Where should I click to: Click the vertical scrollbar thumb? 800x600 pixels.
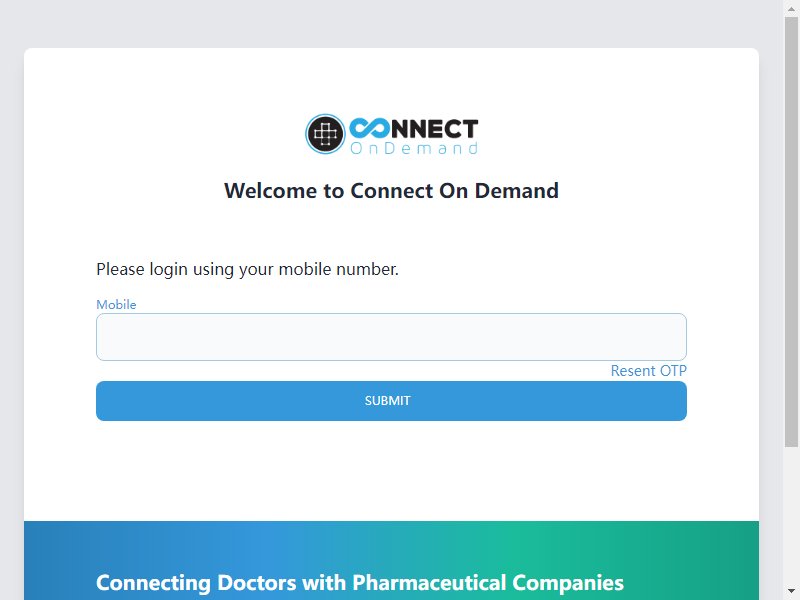coord(791,232)
